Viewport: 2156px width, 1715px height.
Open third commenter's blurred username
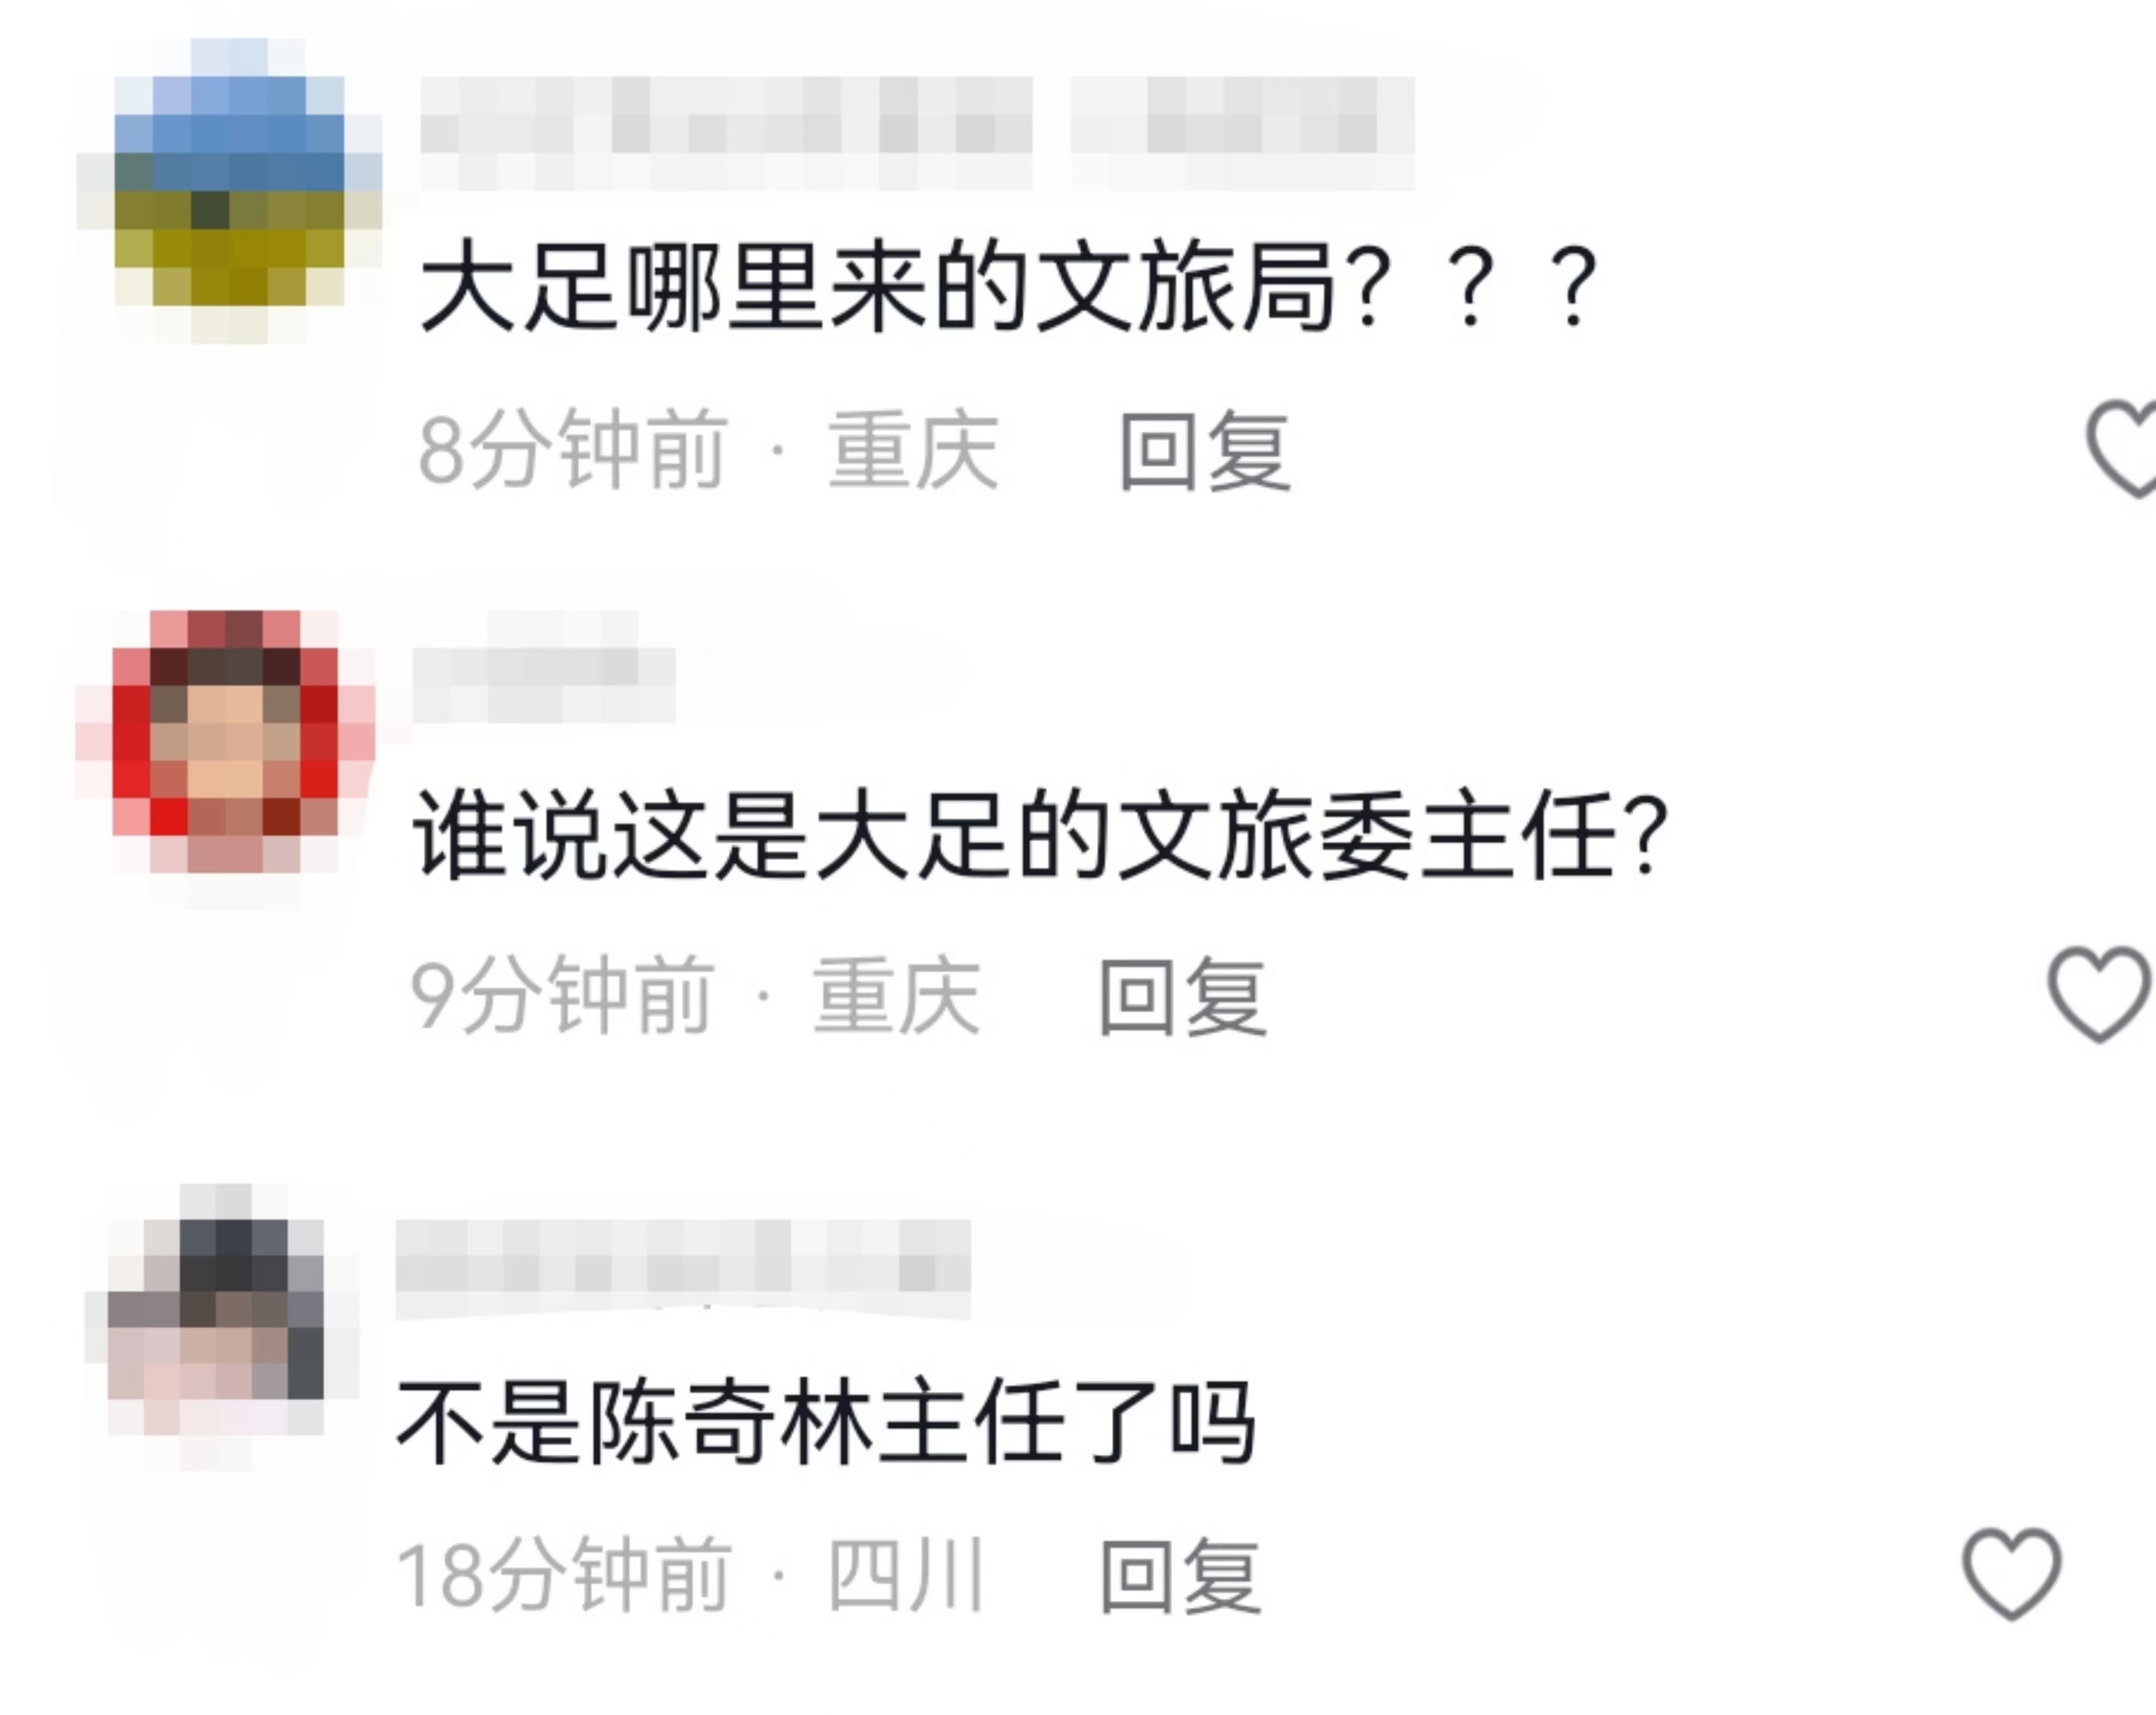point(684,1268)
